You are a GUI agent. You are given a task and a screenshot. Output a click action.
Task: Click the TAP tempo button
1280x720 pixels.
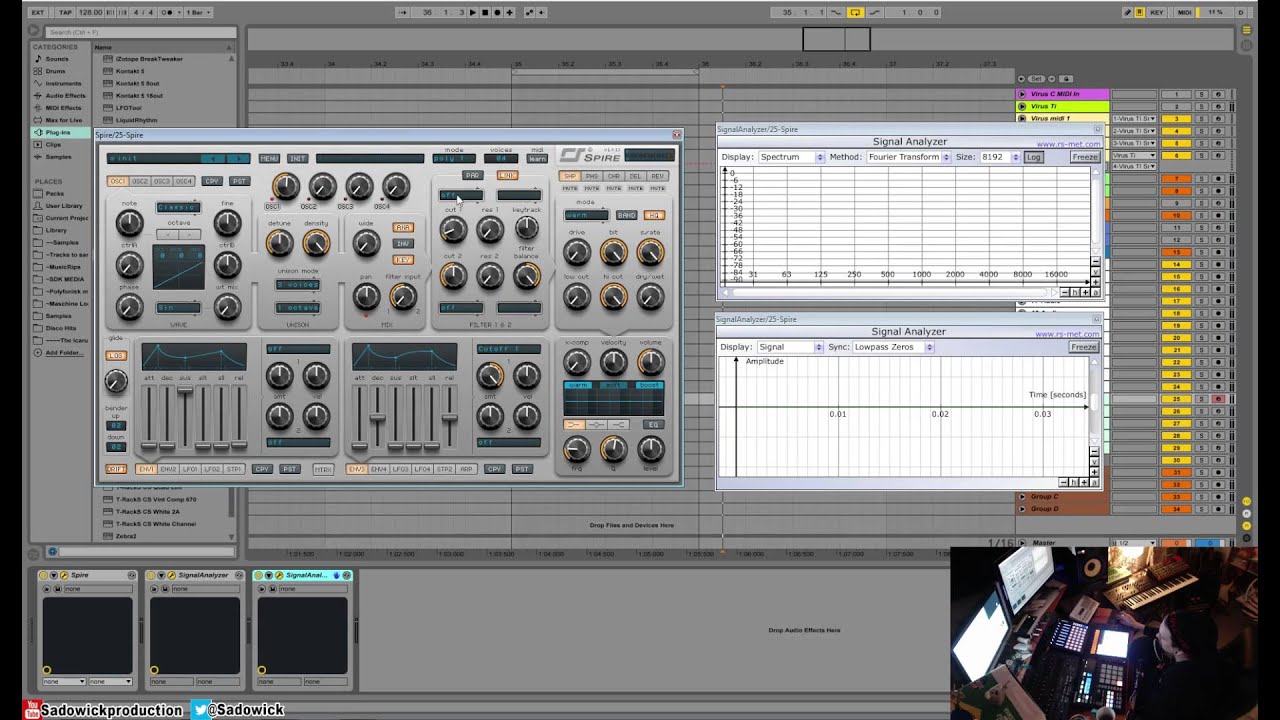tap(66, 12)
